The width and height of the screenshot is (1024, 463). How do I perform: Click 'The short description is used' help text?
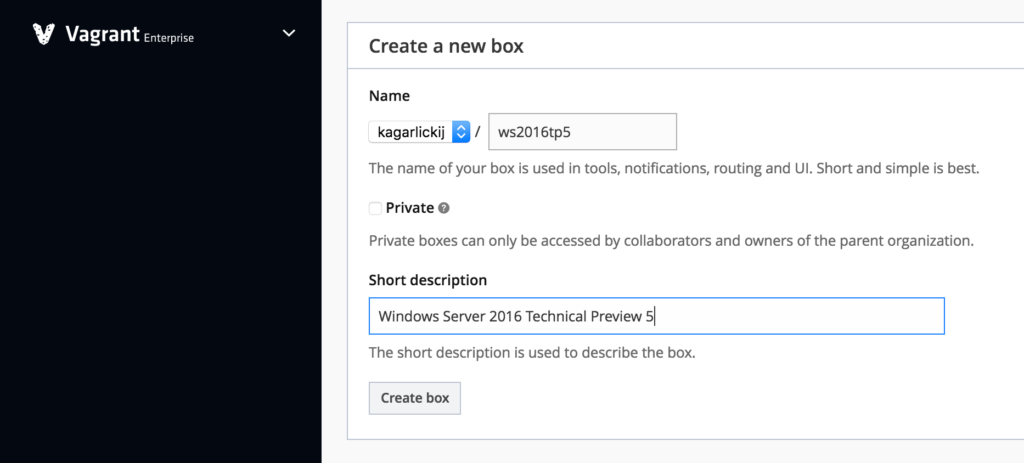(x=458, y=353)
